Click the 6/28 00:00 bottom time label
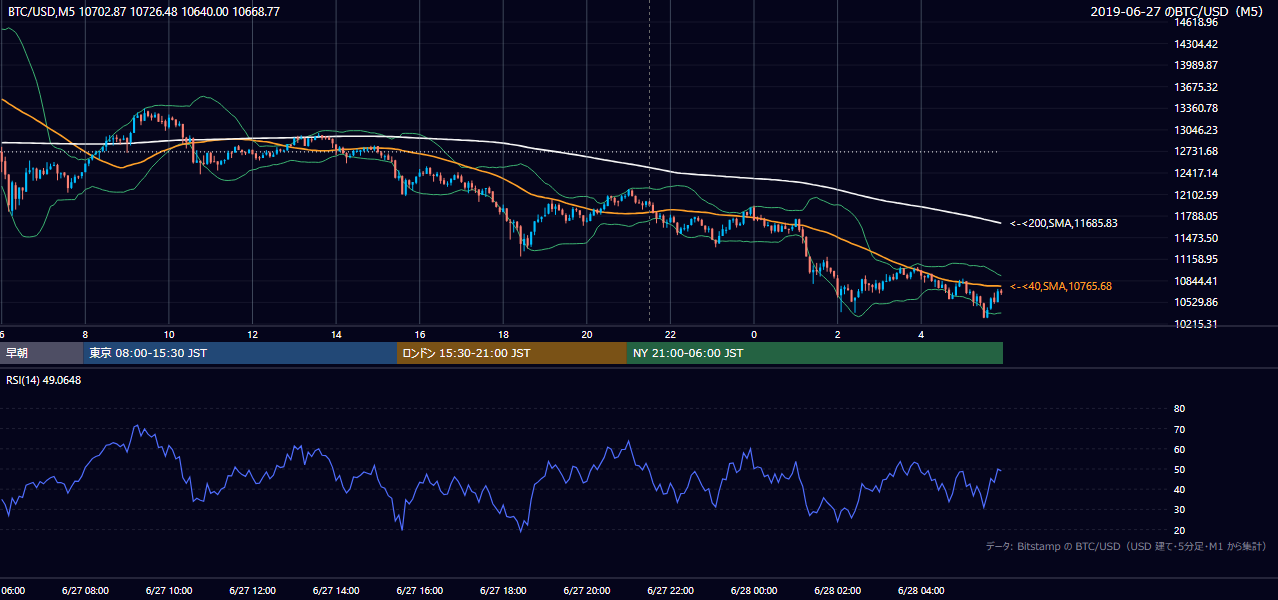The image size is (1278, 600). pyautogui.click(x=754, y=590)
